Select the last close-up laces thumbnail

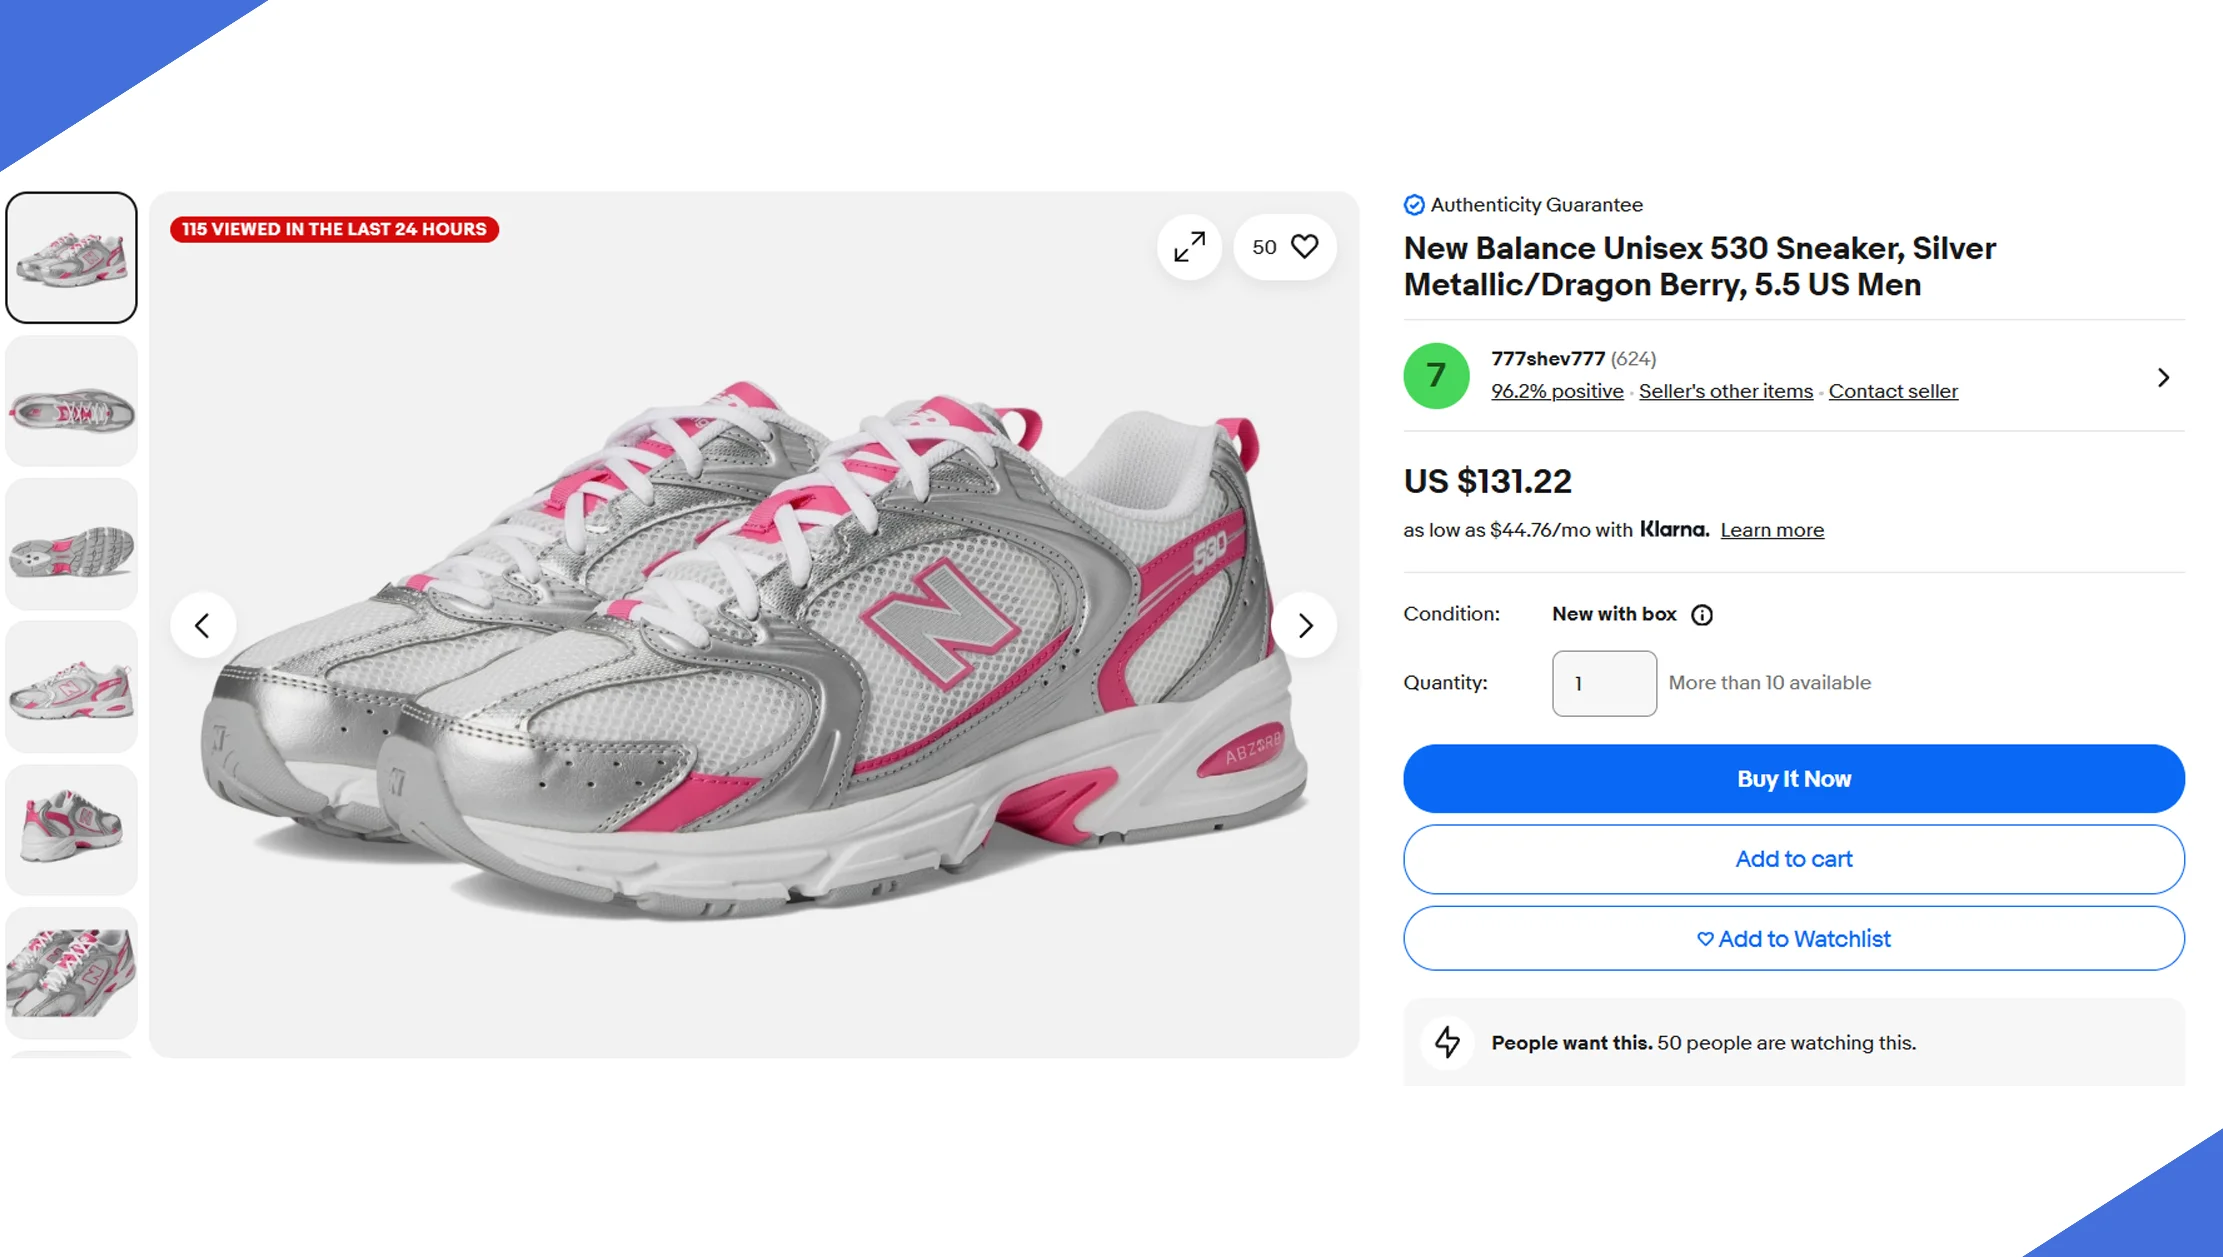point(72,972)
